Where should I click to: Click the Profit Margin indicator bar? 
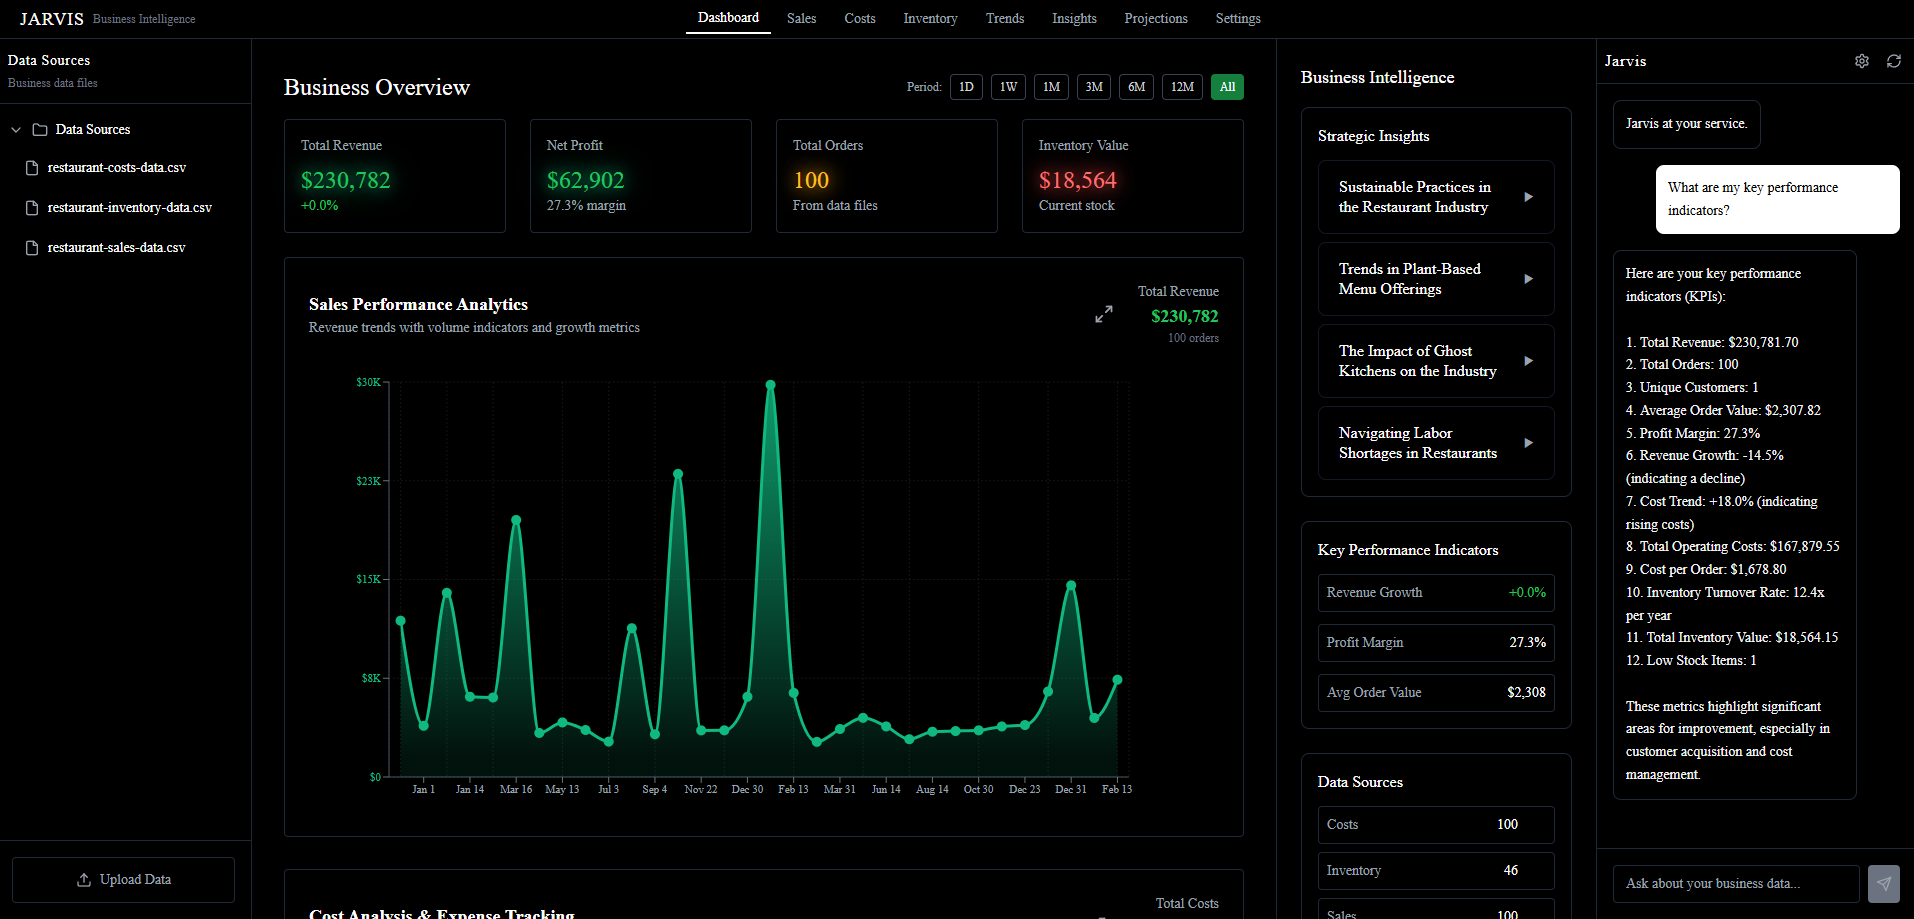[1435, 642]
